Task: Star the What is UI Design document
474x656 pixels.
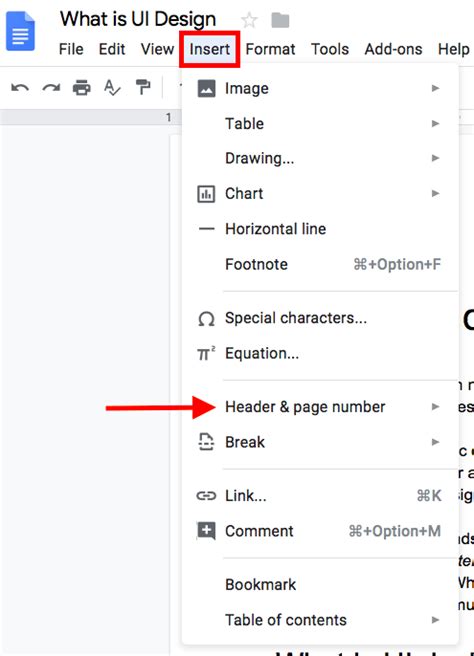Action: pyautogui.click(x=249, y=20)
